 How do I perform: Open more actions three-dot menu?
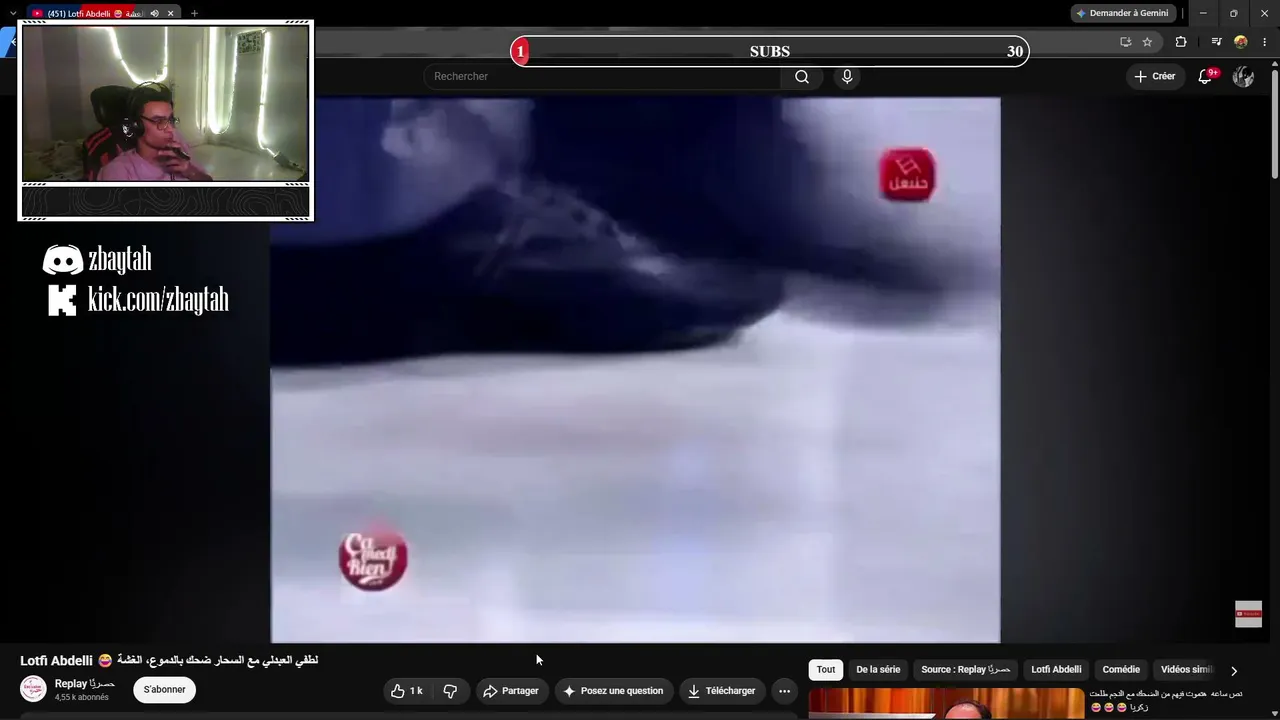(x=785, y=691)
